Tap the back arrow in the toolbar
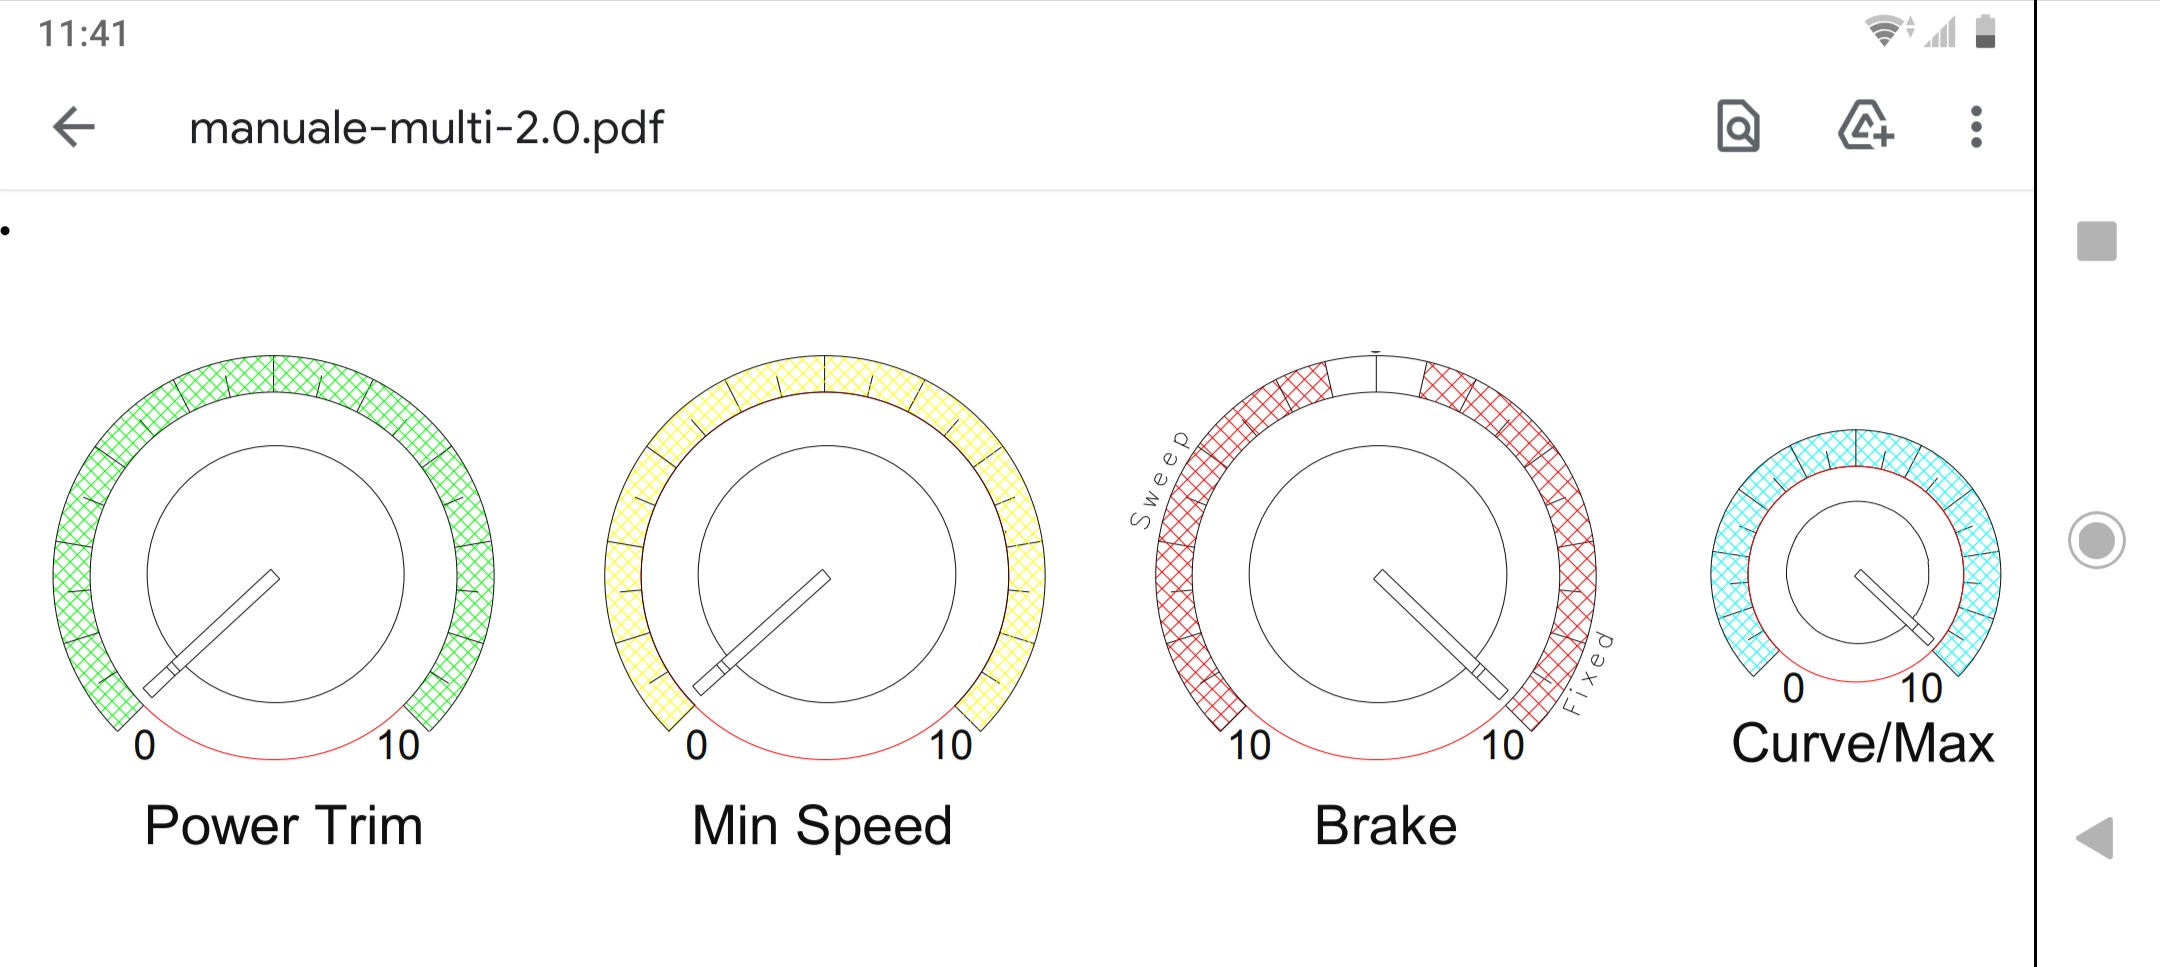The width and height of the screenshot is (2160, 967). (x=74, y=127)
